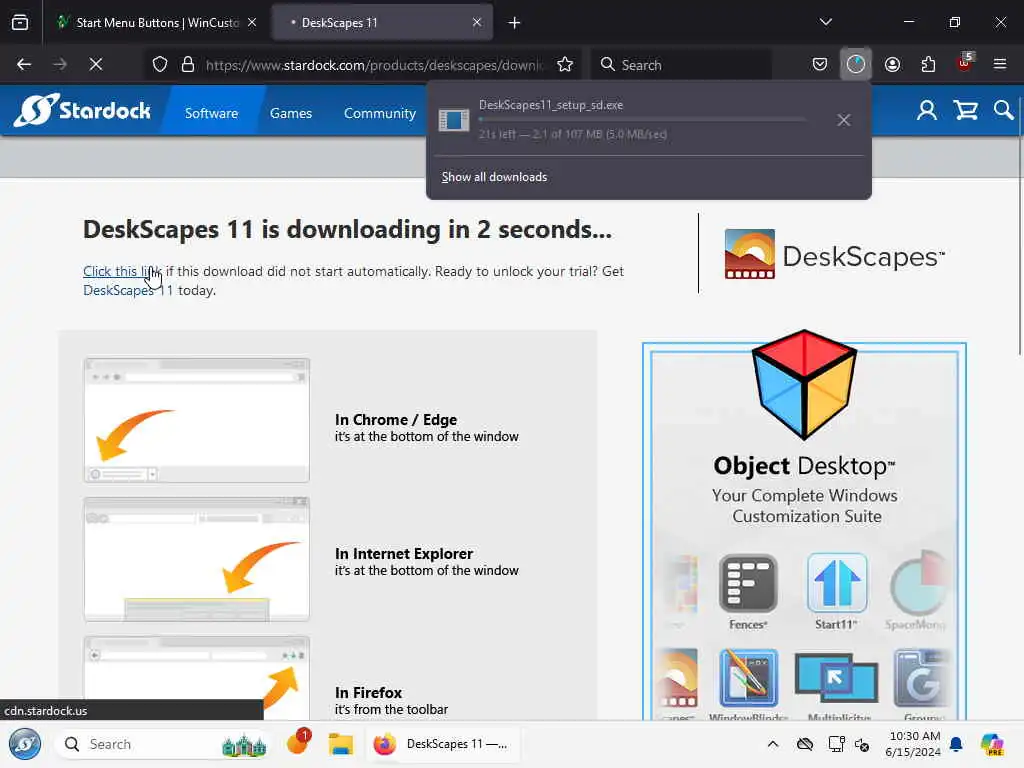Bookmark this page with star icon
1024x768 pixels.
coord(565,64)
